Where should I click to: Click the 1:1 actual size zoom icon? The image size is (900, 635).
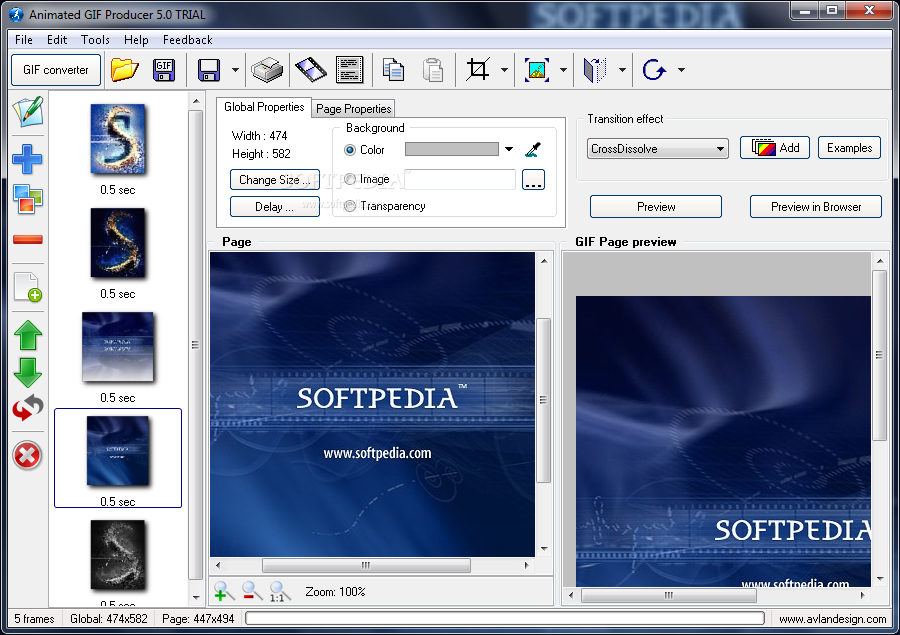280,591
